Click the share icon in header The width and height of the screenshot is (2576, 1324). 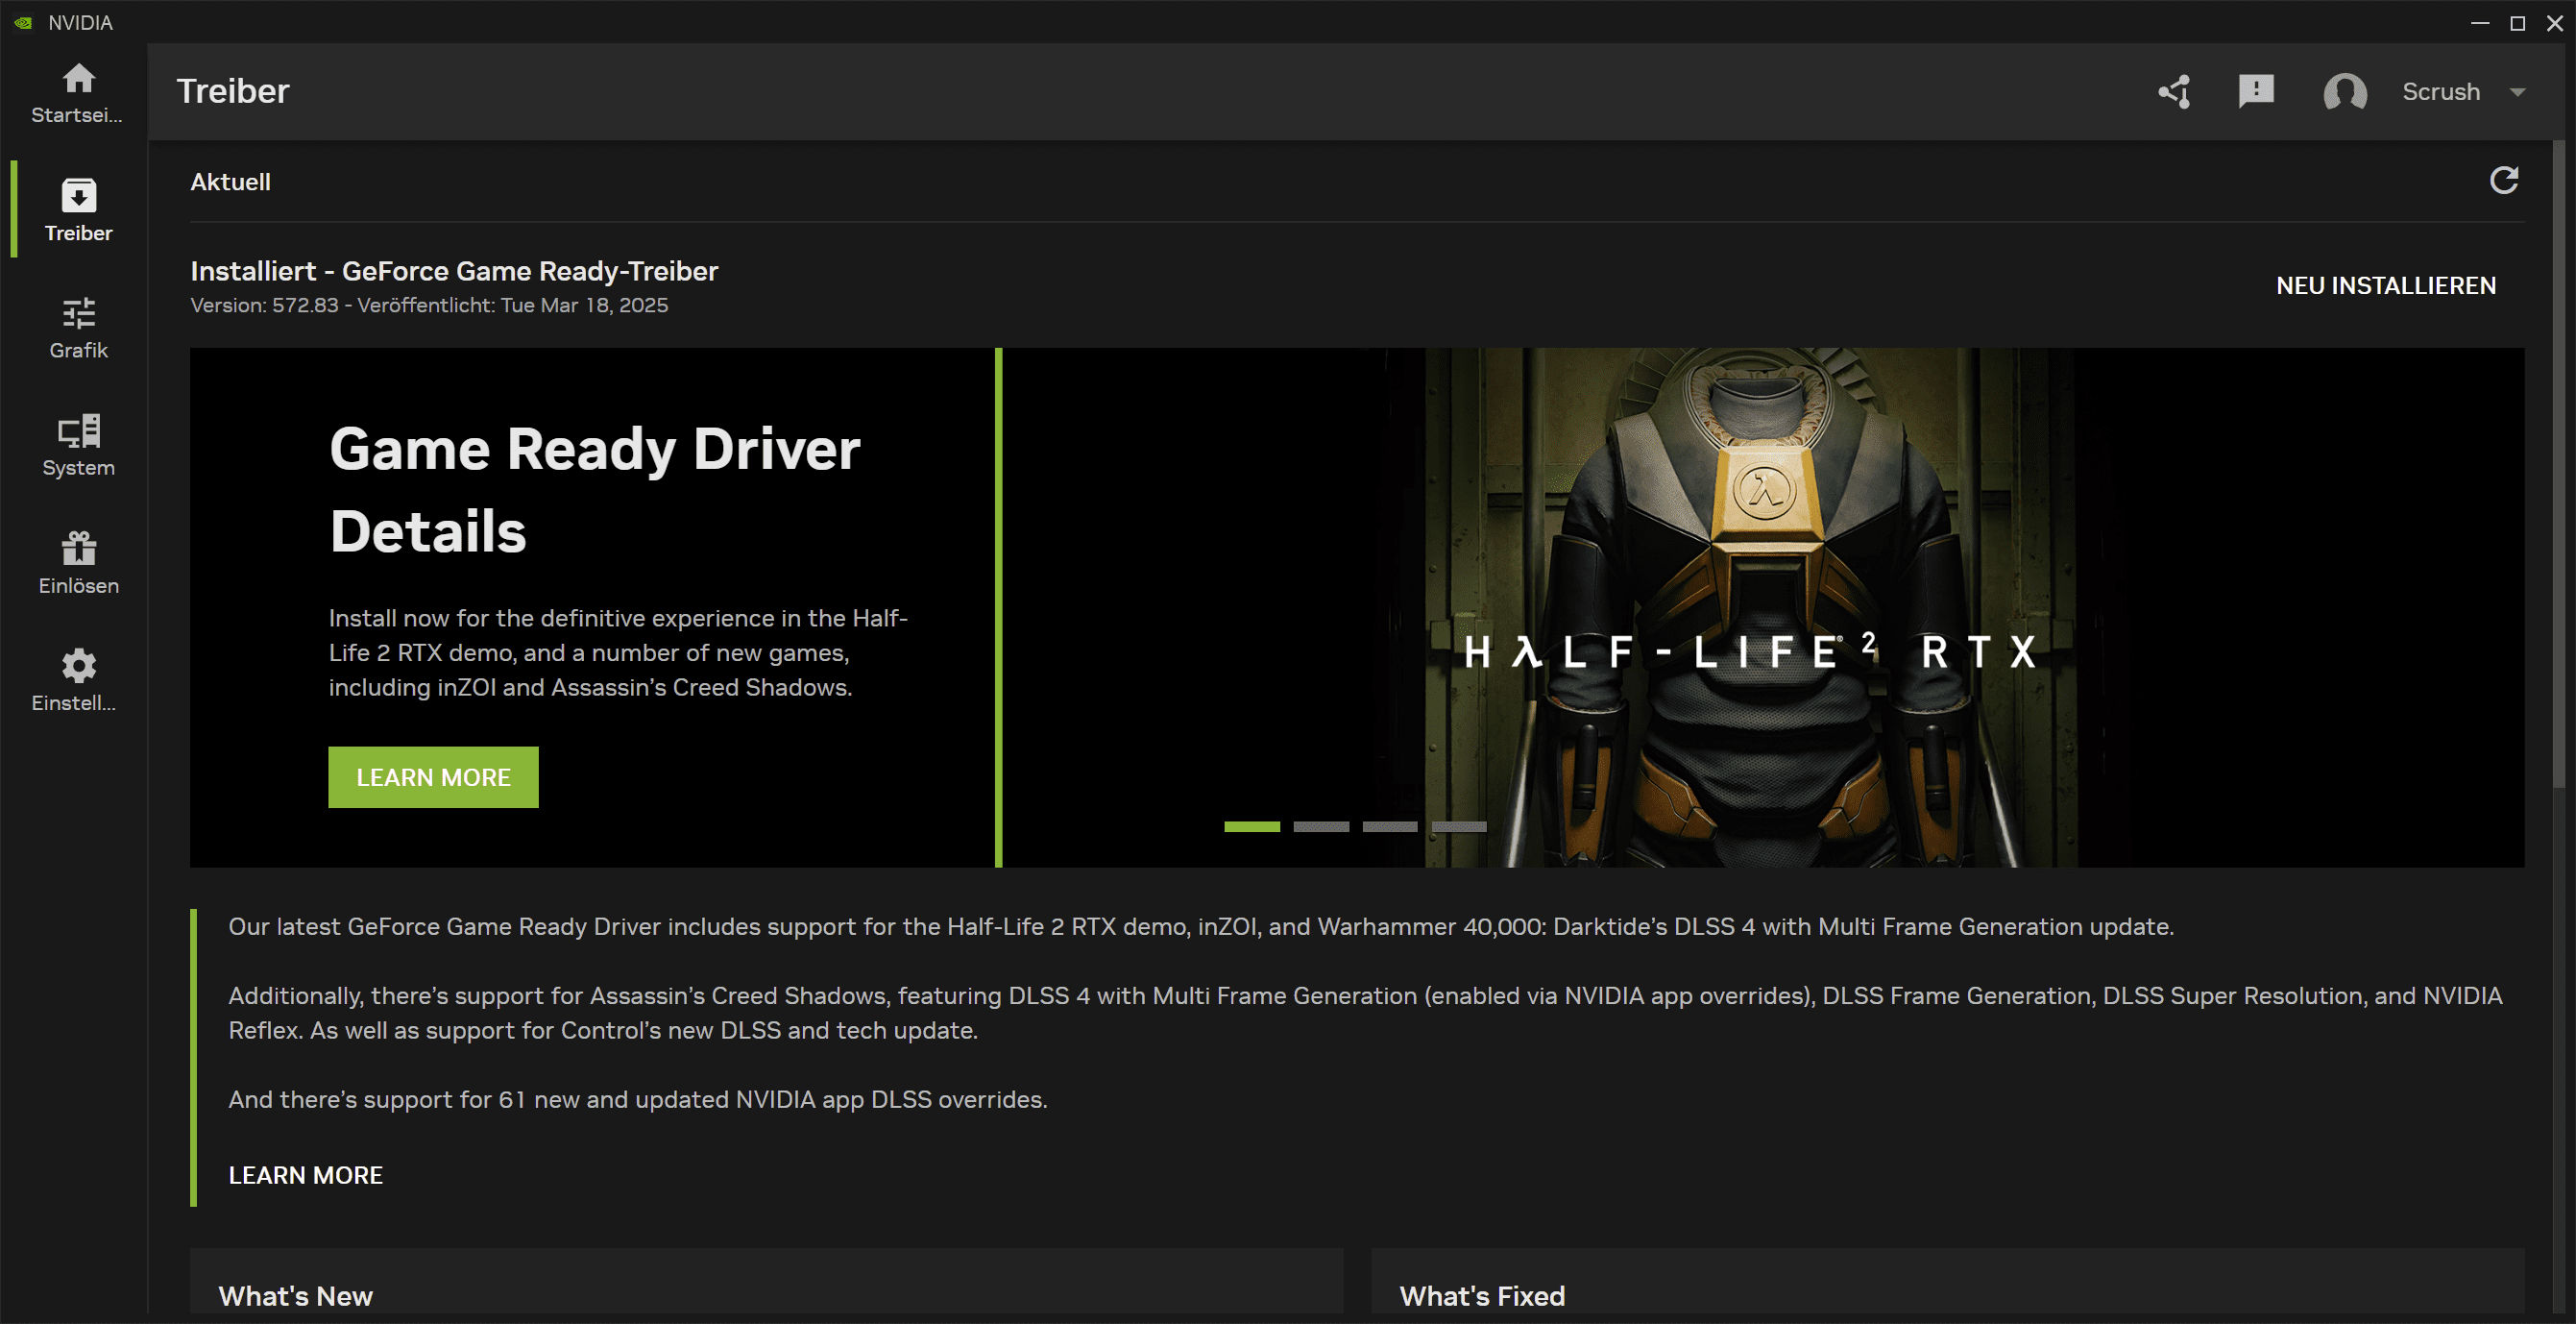coord(2174,91)
